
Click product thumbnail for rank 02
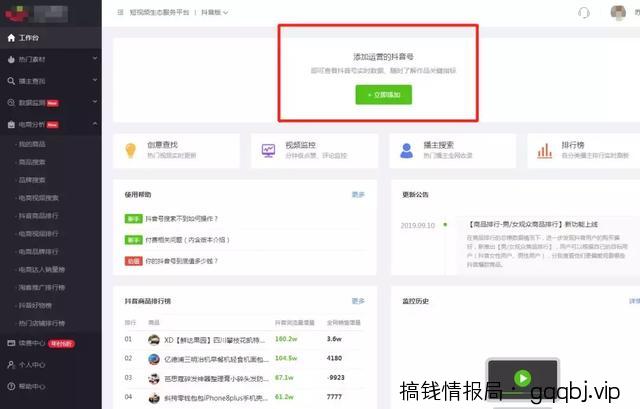154,359
